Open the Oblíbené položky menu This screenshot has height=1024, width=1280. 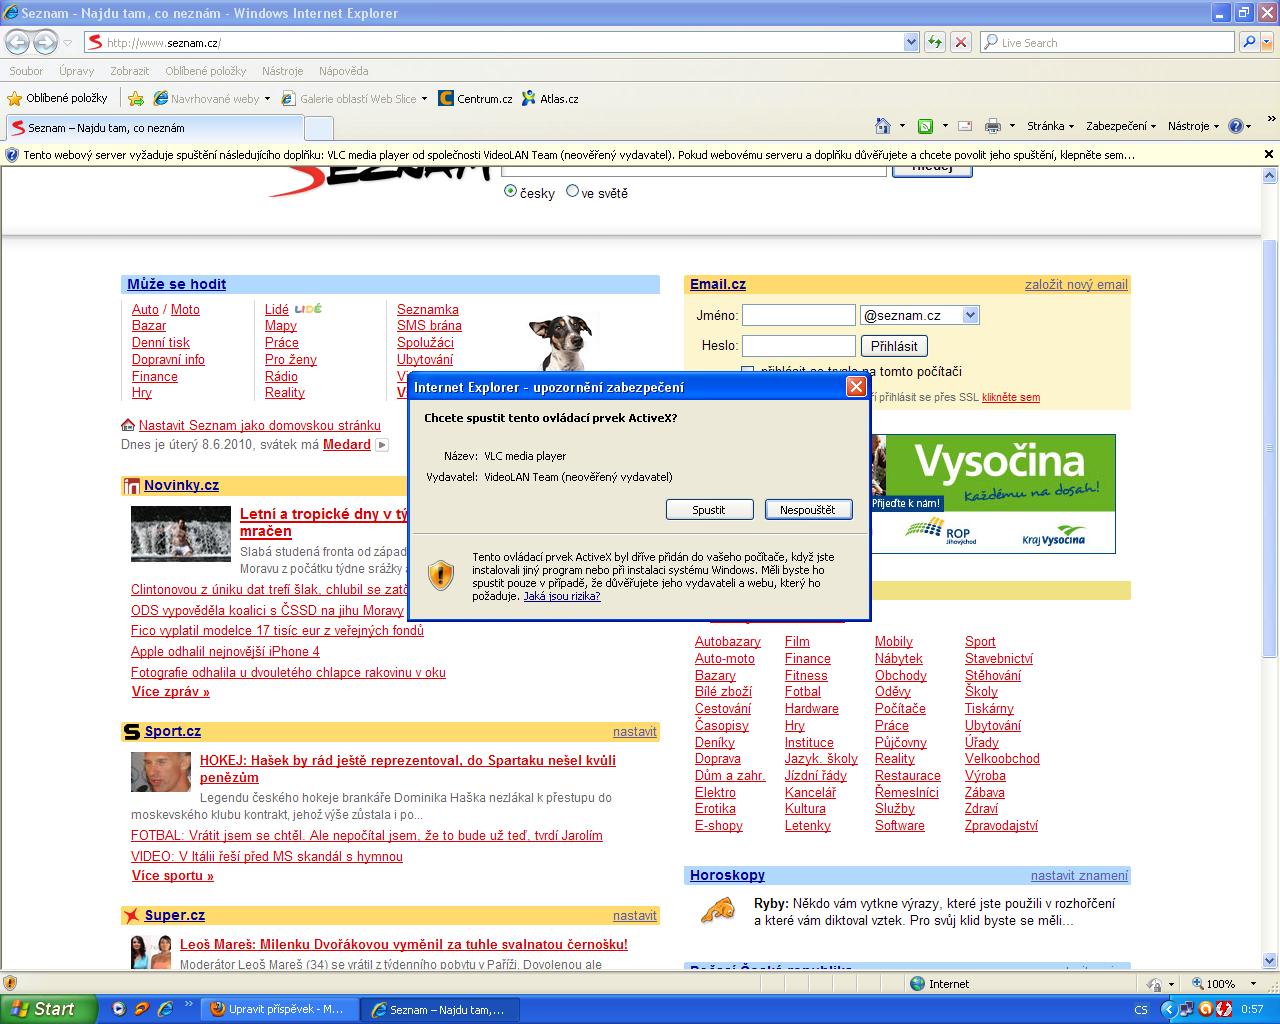[x=206, y=71]
